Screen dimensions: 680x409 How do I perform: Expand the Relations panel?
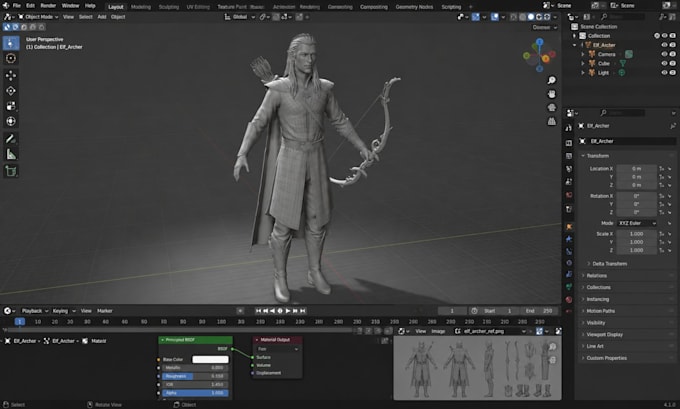pyautogui.click(x=596, y=275)
